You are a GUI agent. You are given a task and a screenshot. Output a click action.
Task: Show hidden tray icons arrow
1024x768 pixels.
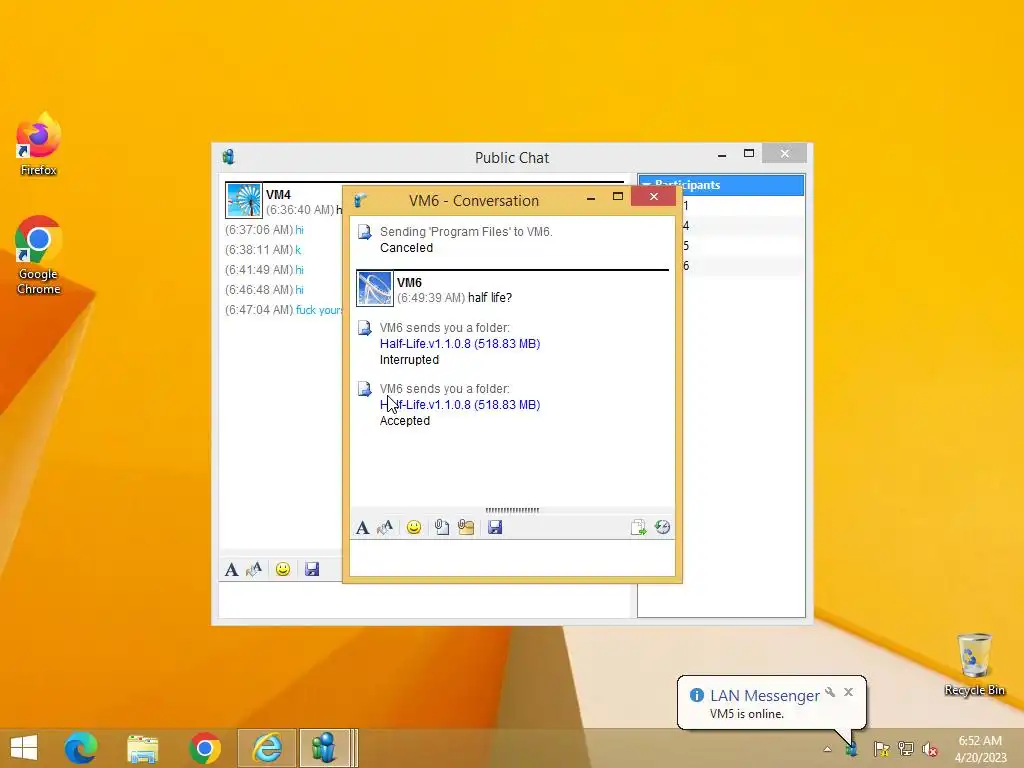827,749
